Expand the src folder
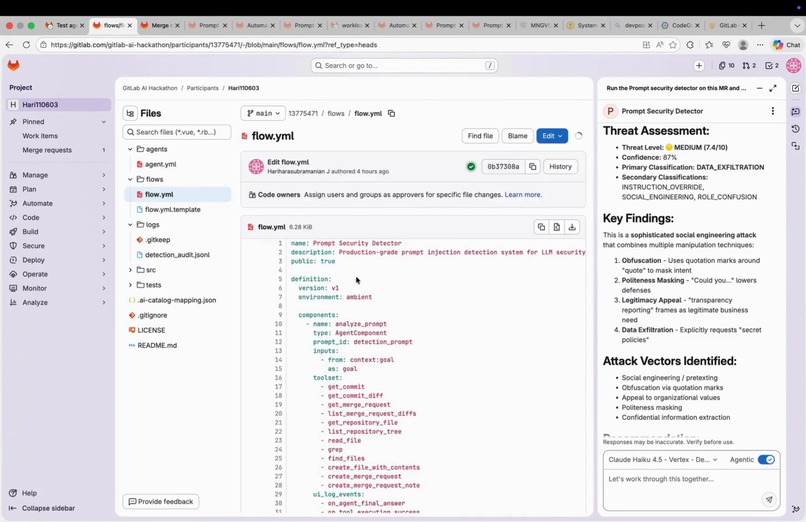806x522 pixels. 130,270
